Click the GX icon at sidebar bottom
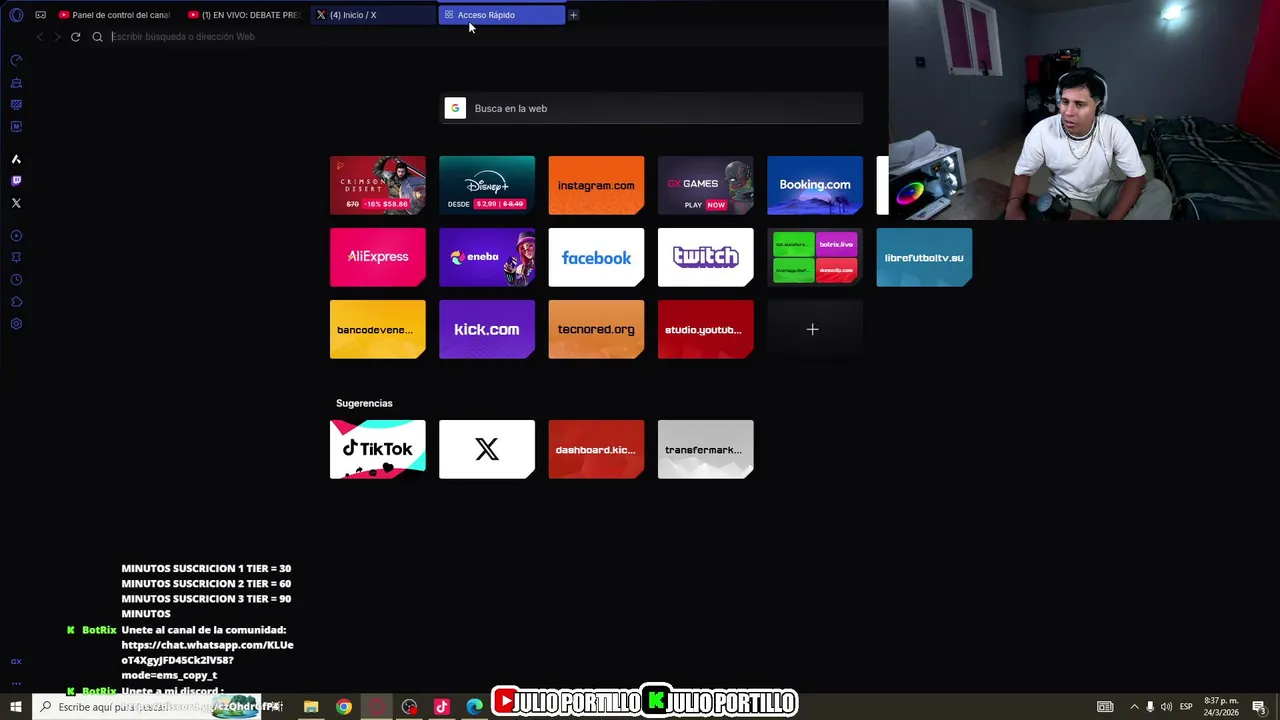Image resolution: width=1280 pixels, height=720 pixels. [x=16, y=662]
